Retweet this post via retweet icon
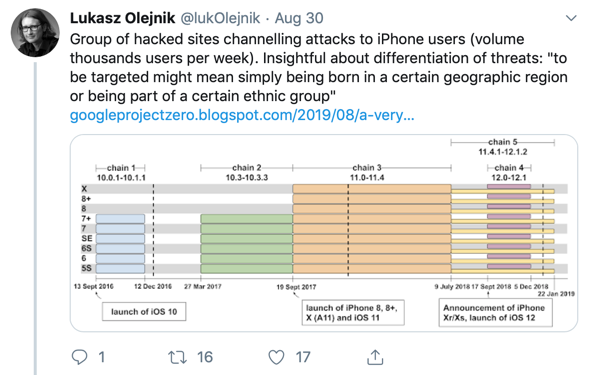The height and width of the screenshot is (375, 589). (x=177, y=357)
